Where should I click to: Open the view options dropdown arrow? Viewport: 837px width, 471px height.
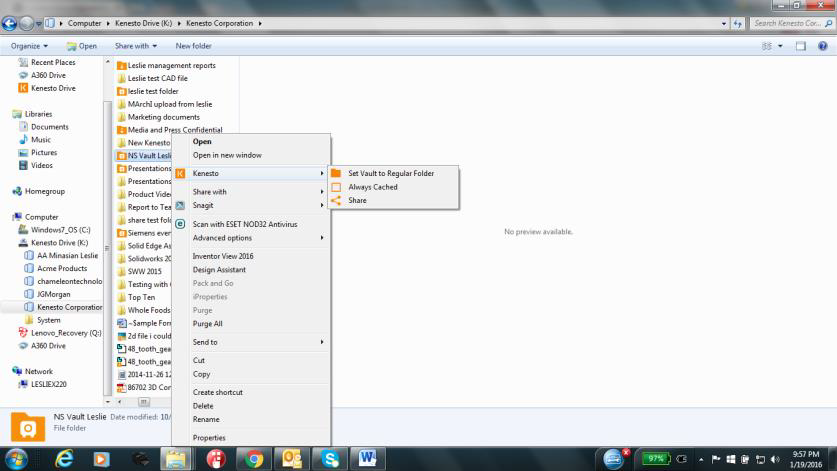(x=780, y=46)
